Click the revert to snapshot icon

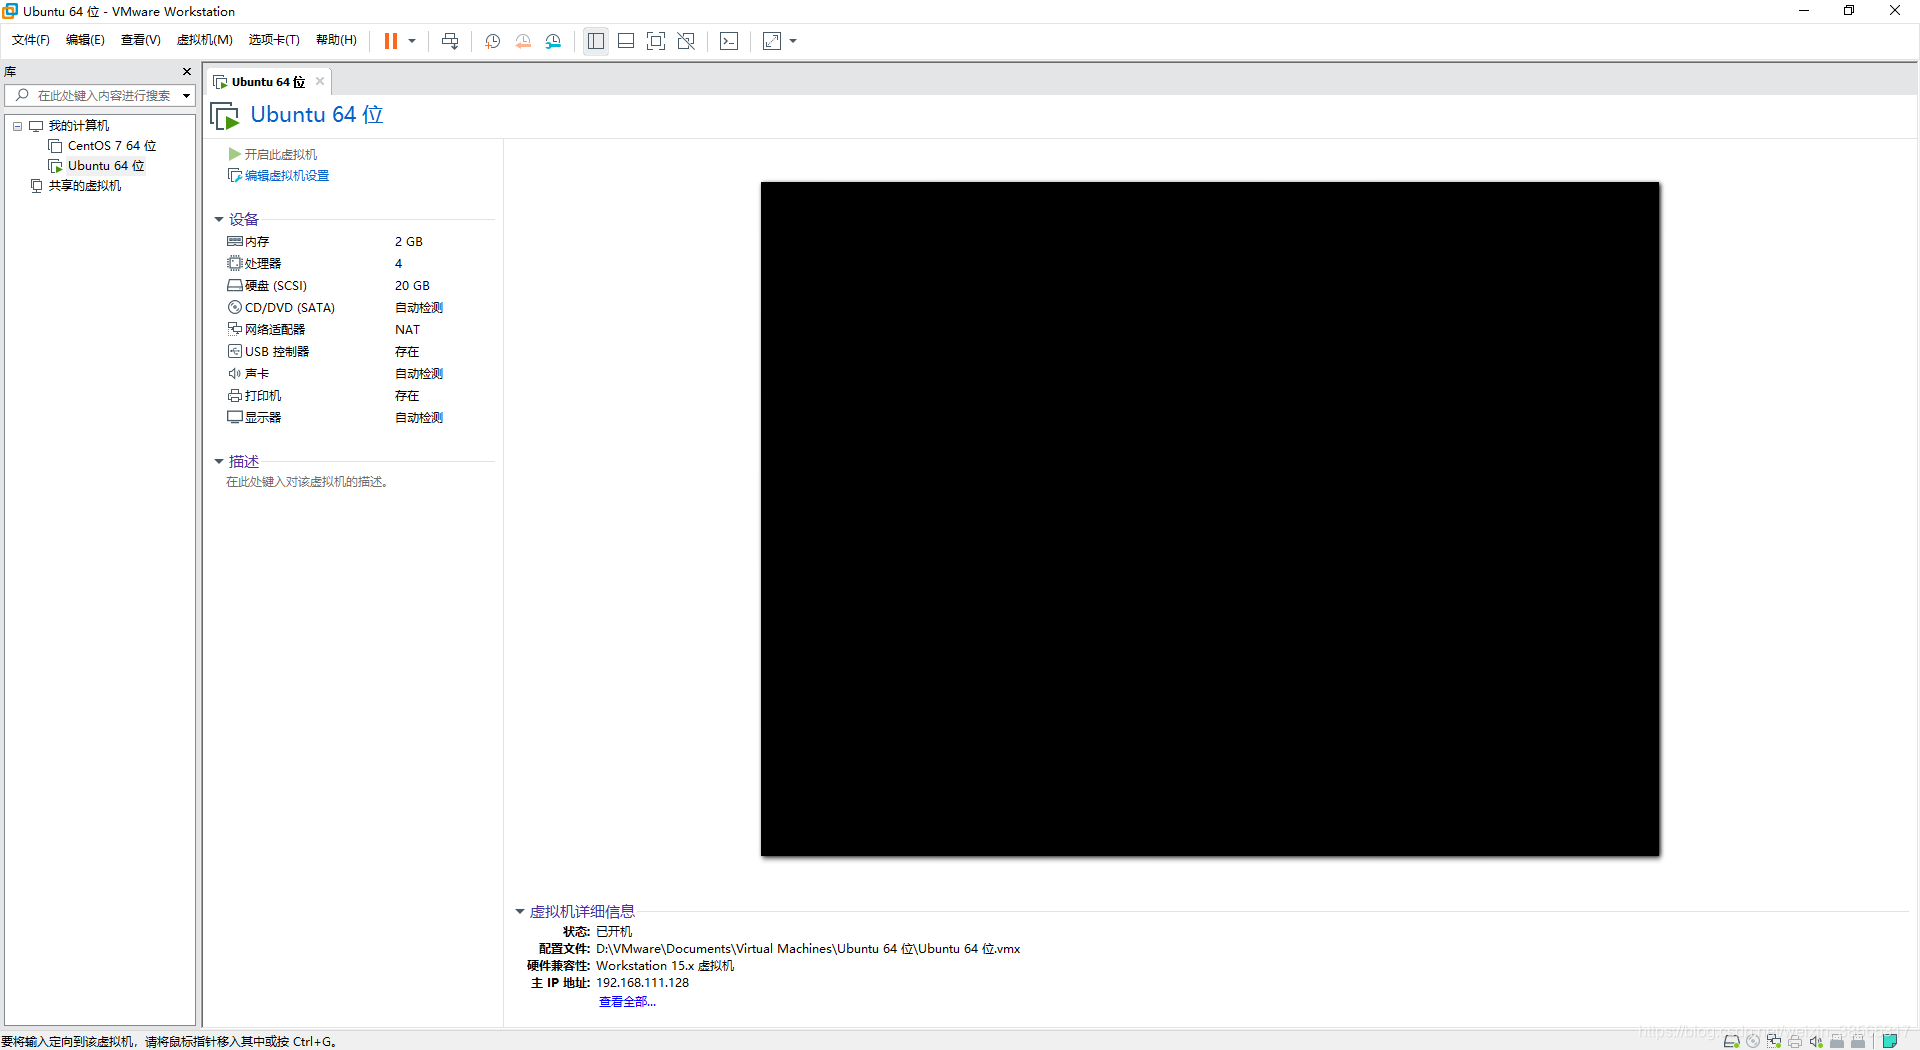(523, 41)
